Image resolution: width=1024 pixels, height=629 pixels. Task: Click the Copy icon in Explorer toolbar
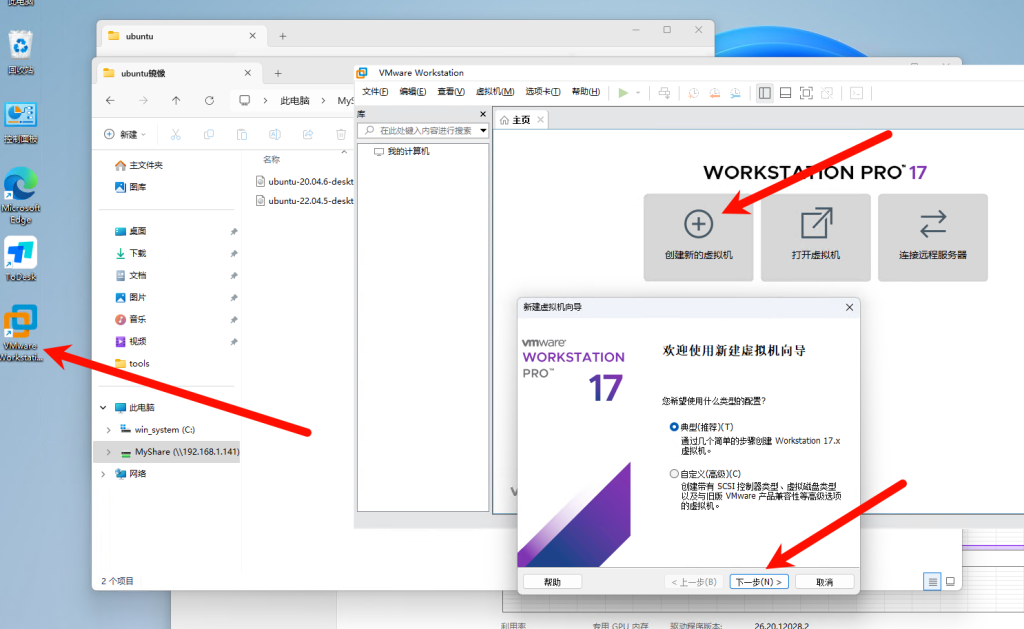(209, 135)
